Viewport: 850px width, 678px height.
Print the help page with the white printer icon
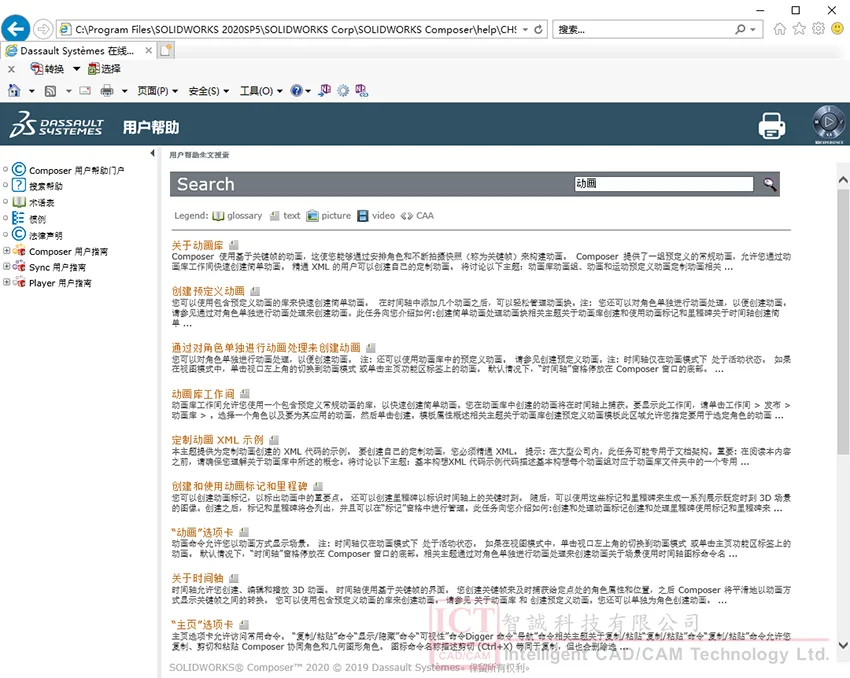(x=772, y=125)
